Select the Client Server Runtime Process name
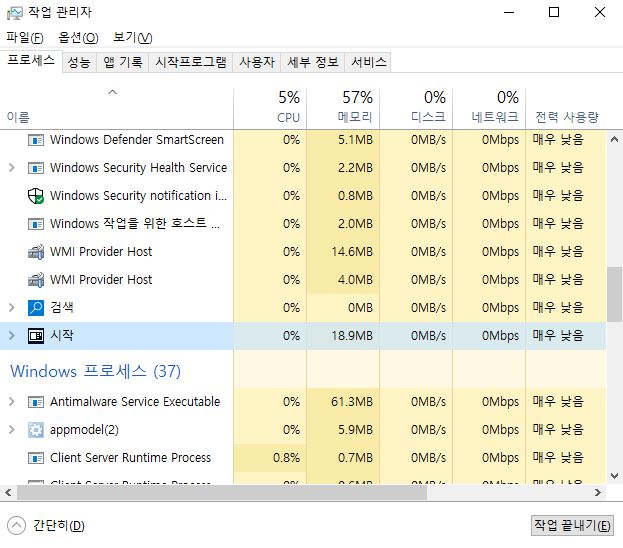The image size is (623, 548). pos(130,458)
